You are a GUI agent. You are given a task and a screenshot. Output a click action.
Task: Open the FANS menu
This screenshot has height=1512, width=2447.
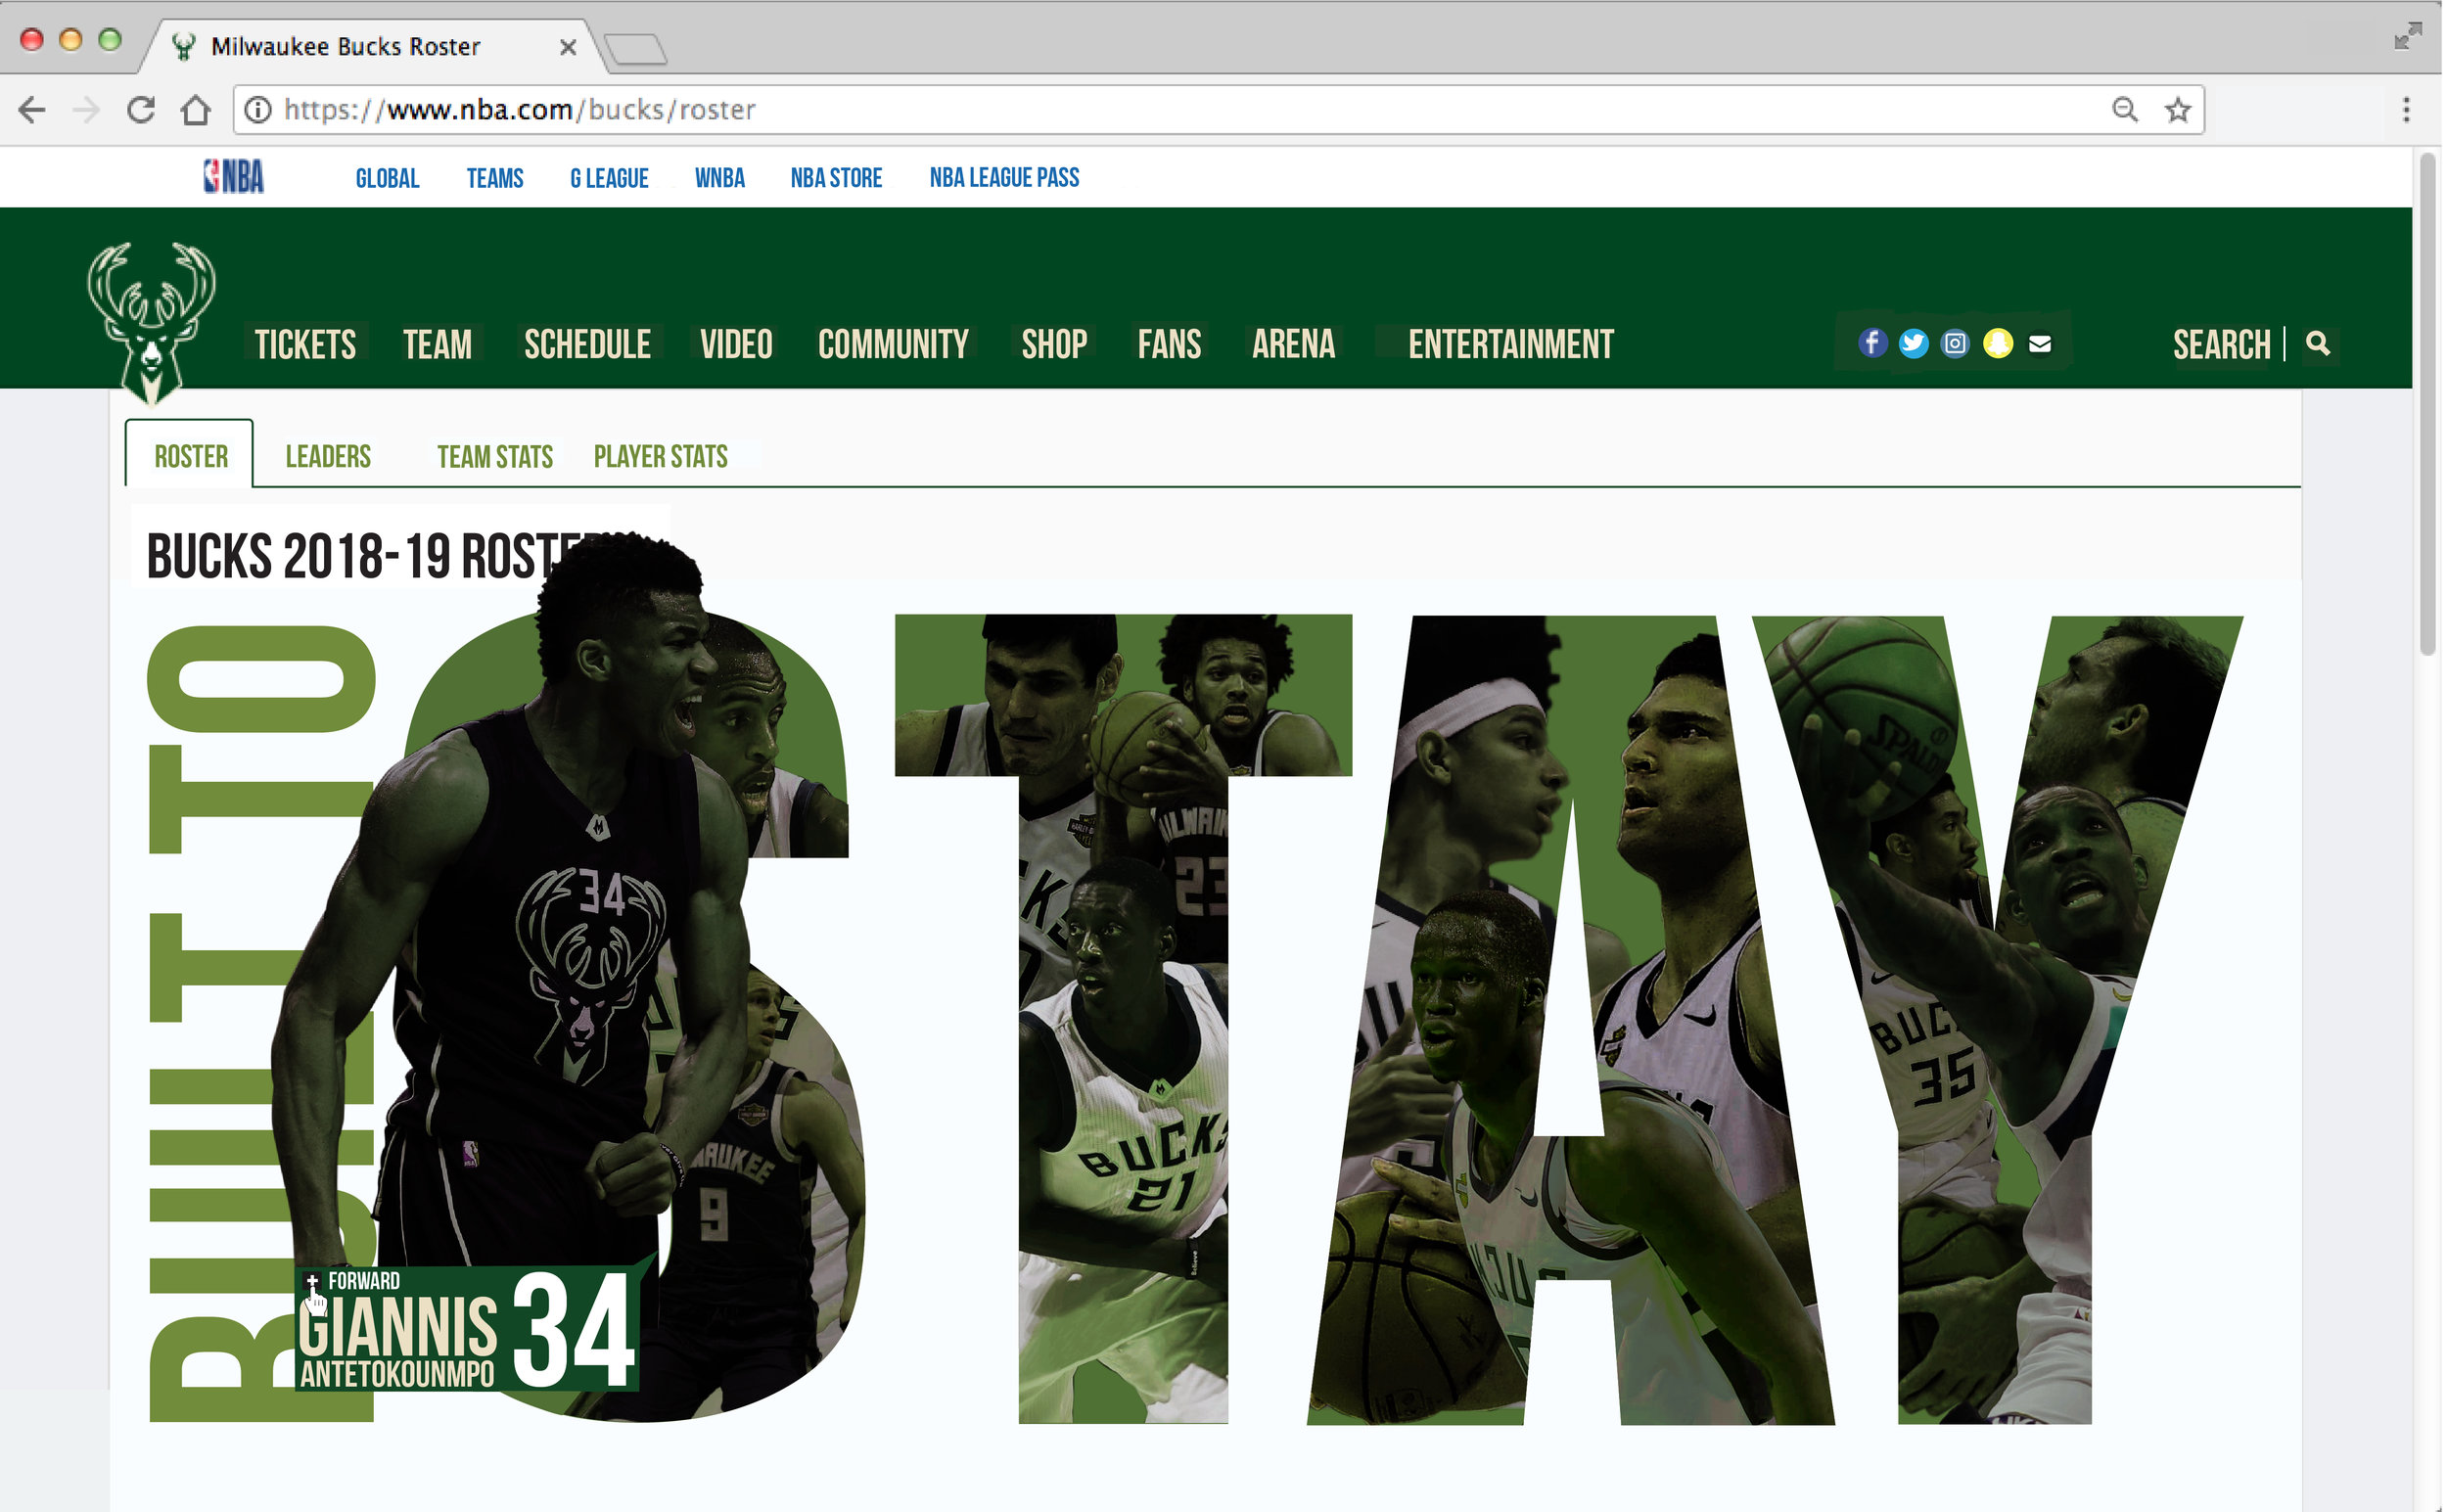[1169, 344]
